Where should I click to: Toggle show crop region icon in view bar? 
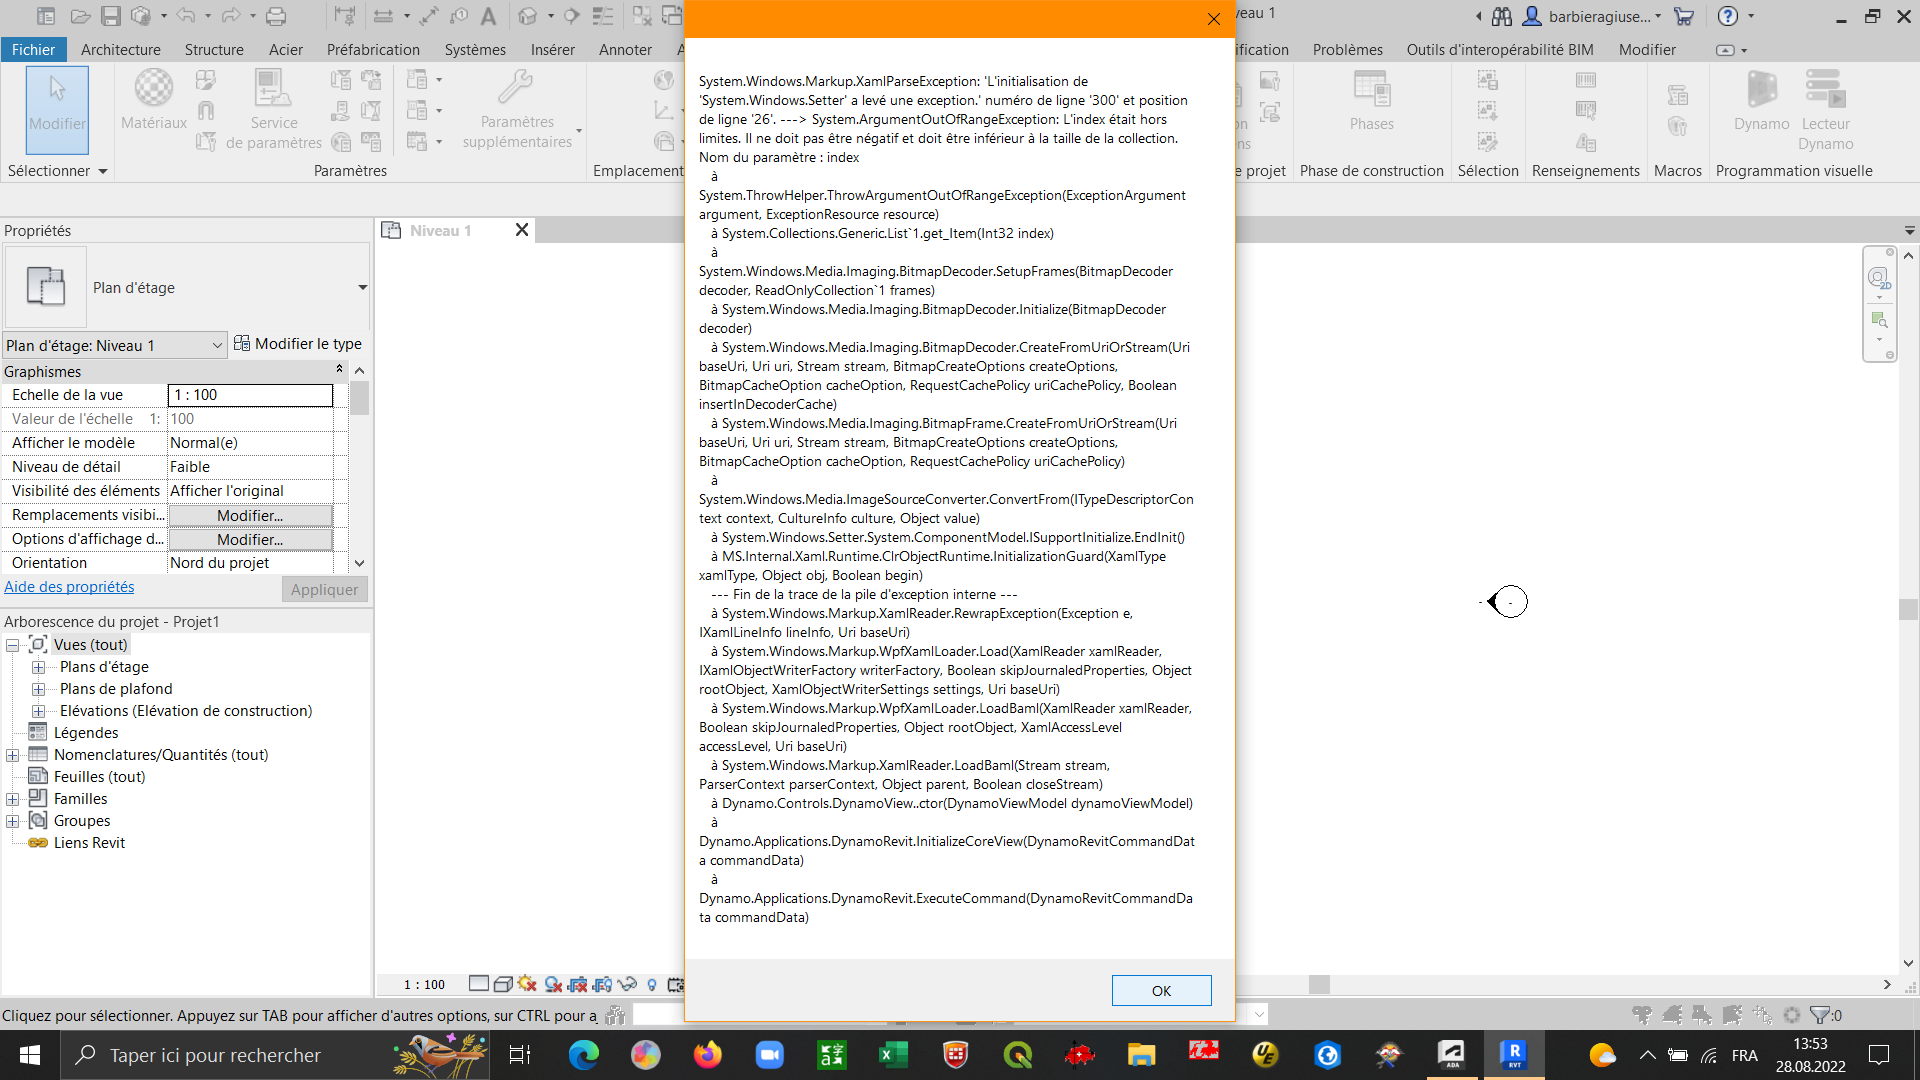[602, 984]
